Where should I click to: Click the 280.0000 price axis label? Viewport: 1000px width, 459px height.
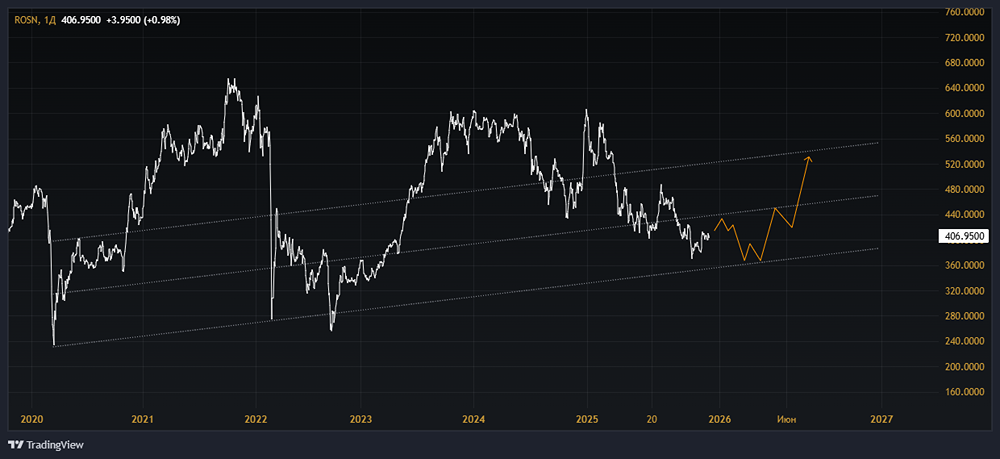[x=963, y=316]
